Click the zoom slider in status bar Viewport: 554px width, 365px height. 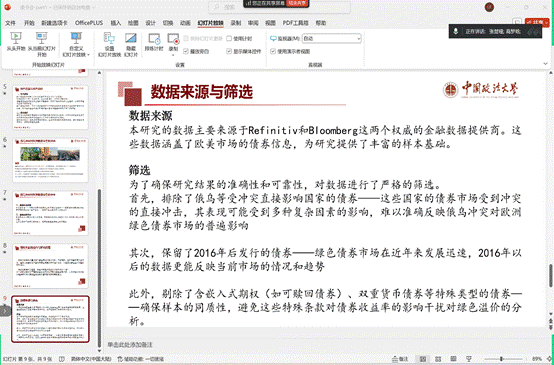tap(501, 359)
